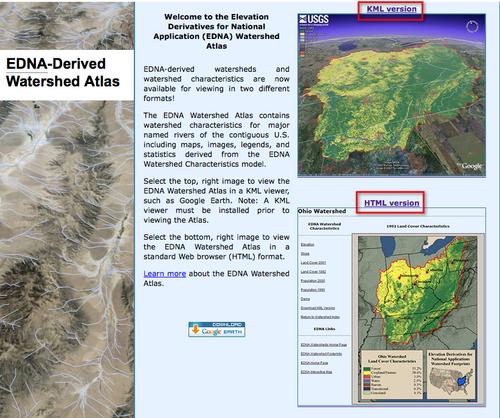Open the USGS Google Earth watershed image
Image resolution: width=500 pixels, height=418 pixels.
click(x=391, y=95)
